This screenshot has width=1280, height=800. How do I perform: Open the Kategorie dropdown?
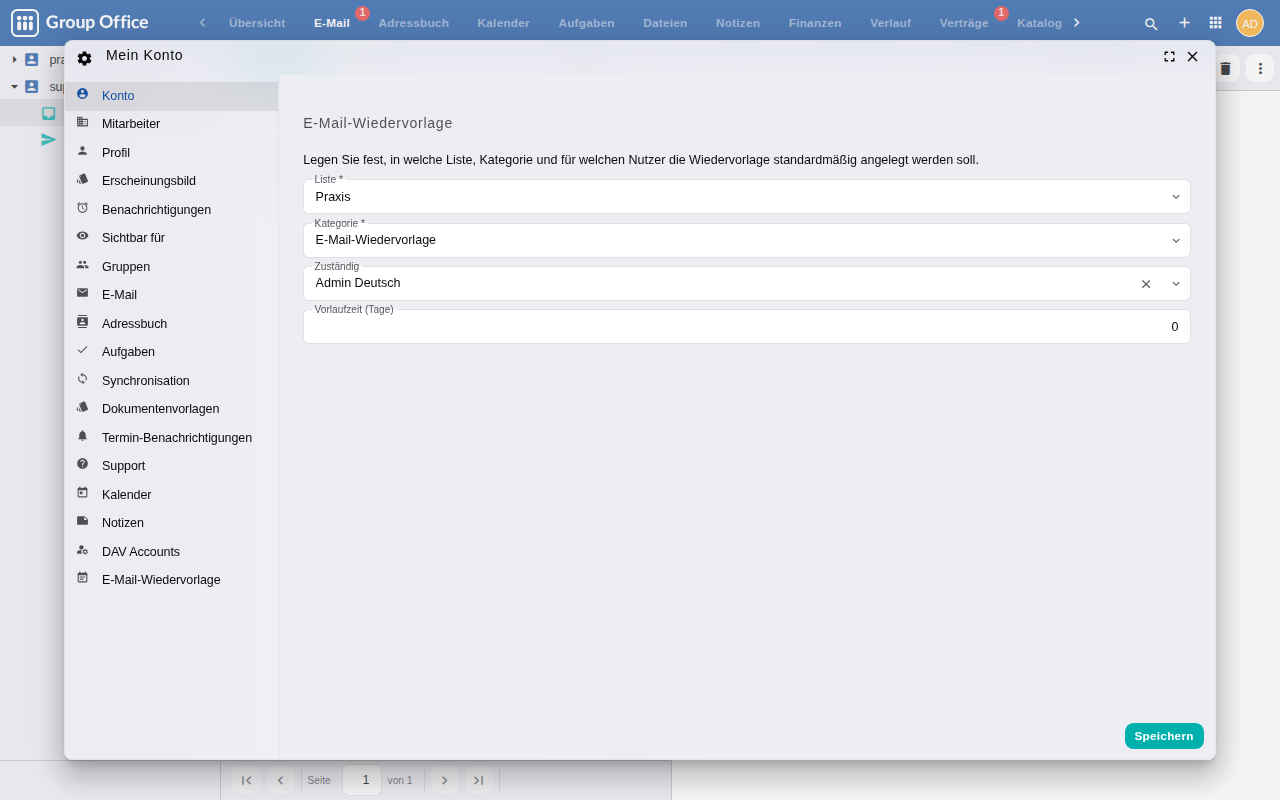[x=747, y=240]
